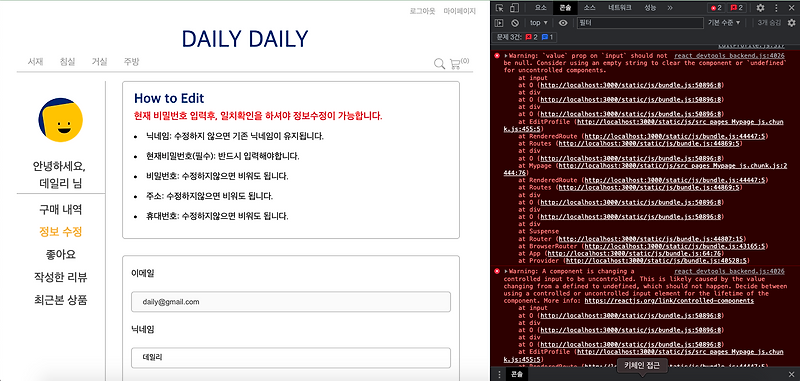Switch to the 콘솔 tab in top bar
Image resolution: width=800 pixels, height=381 pixels.
pyautogui.click(x=565, y=8)
